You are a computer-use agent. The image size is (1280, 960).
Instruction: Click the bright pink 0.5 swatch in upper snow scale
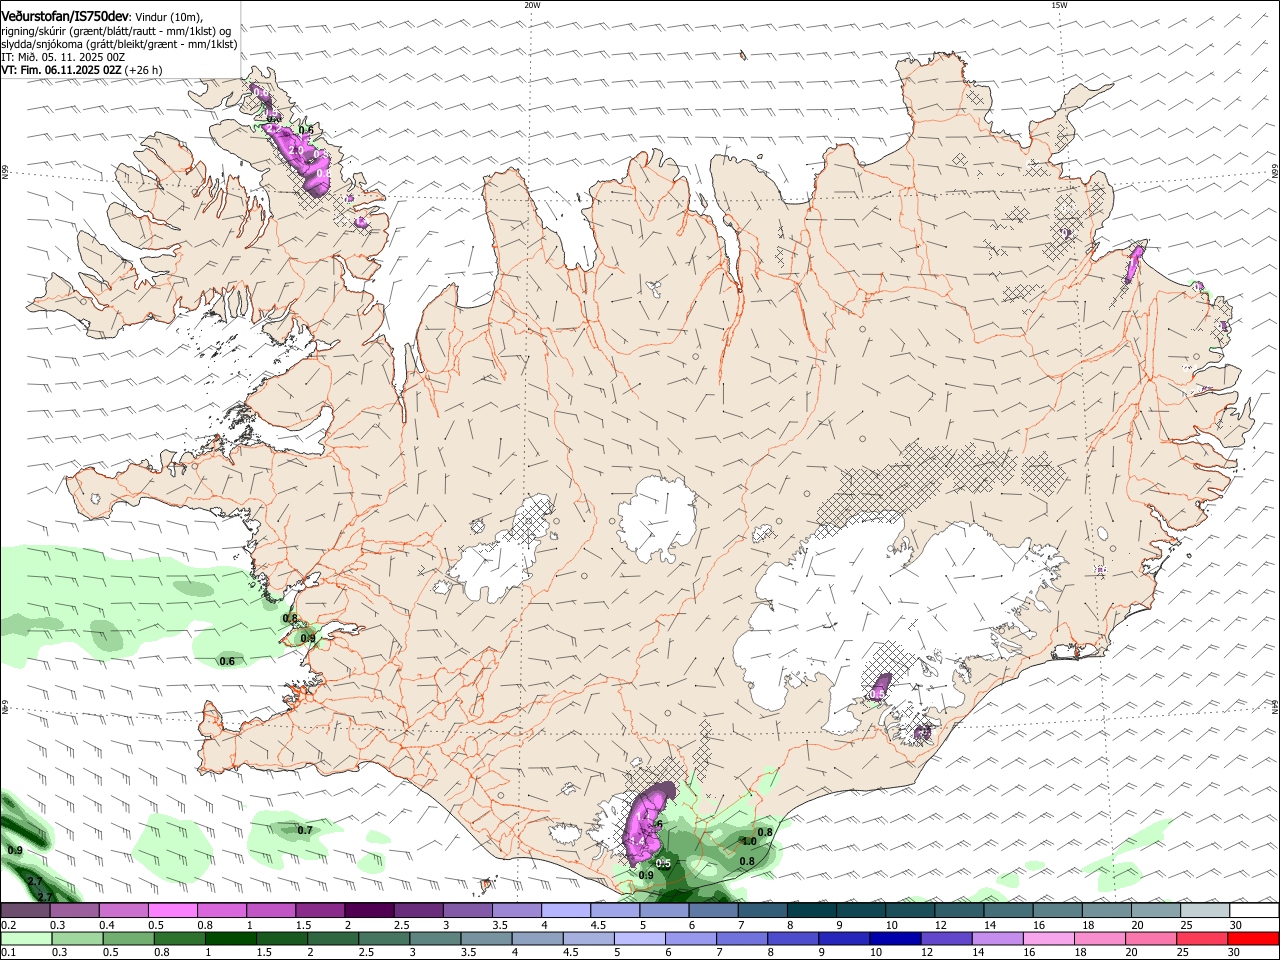[172, 911]
